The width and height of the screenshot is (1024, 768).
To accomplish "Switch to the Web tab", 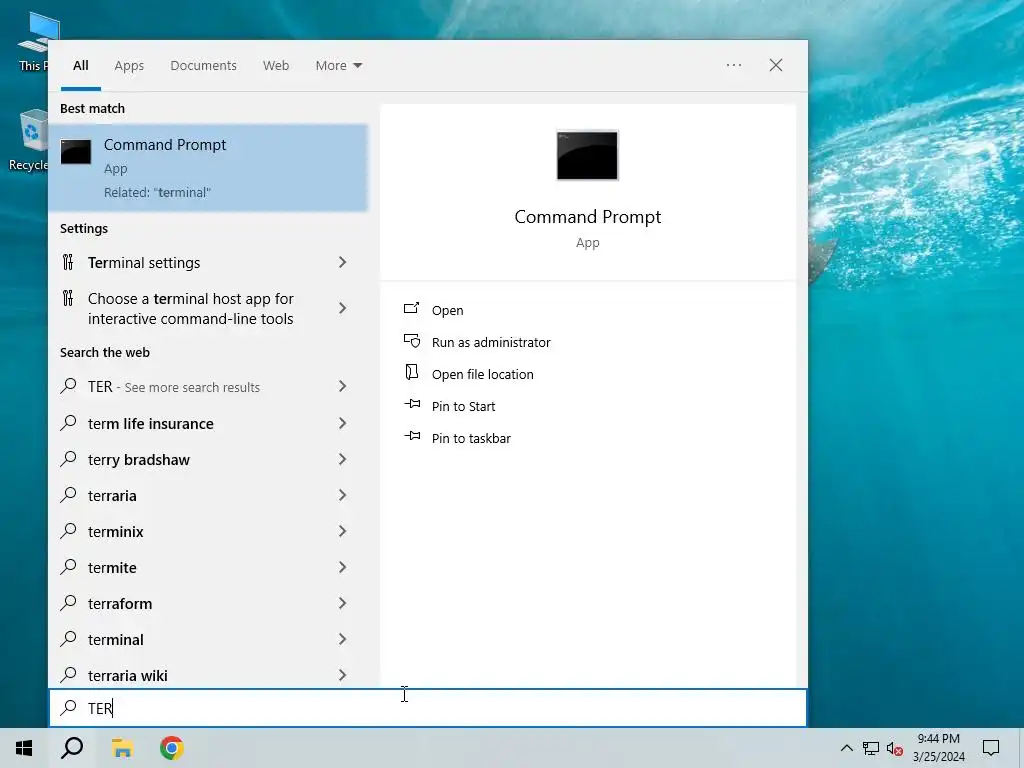I will 276,65.
